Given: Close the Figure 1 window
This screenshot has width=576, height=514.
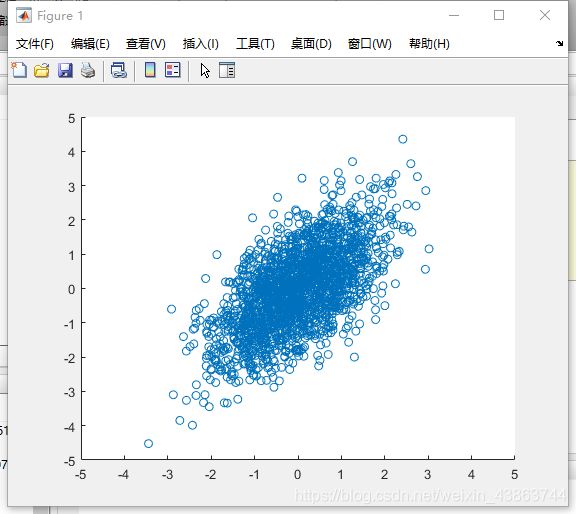Looking at the screenshot, I should point(545,15).
